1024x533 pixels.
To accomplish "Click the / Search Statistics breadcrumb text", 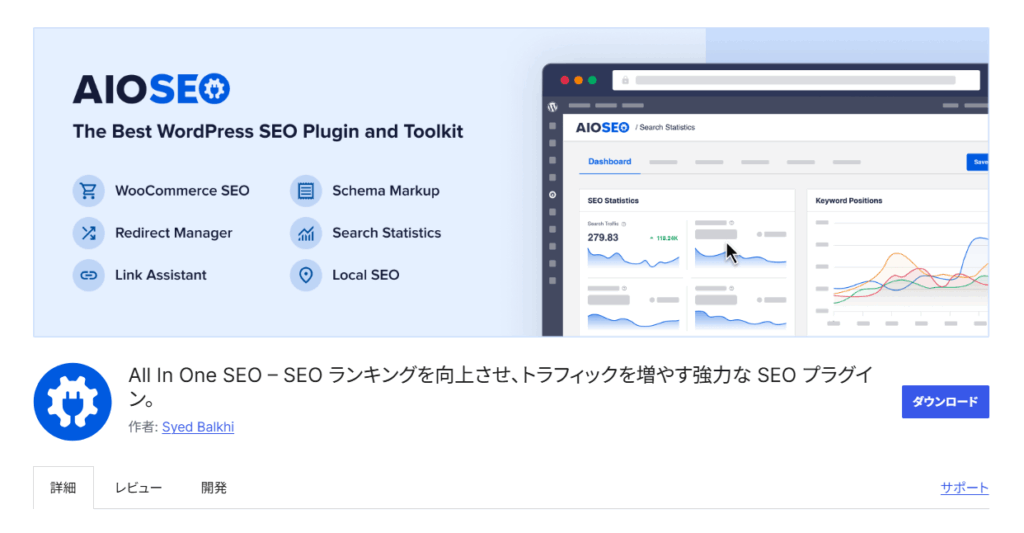I will 665,127.
